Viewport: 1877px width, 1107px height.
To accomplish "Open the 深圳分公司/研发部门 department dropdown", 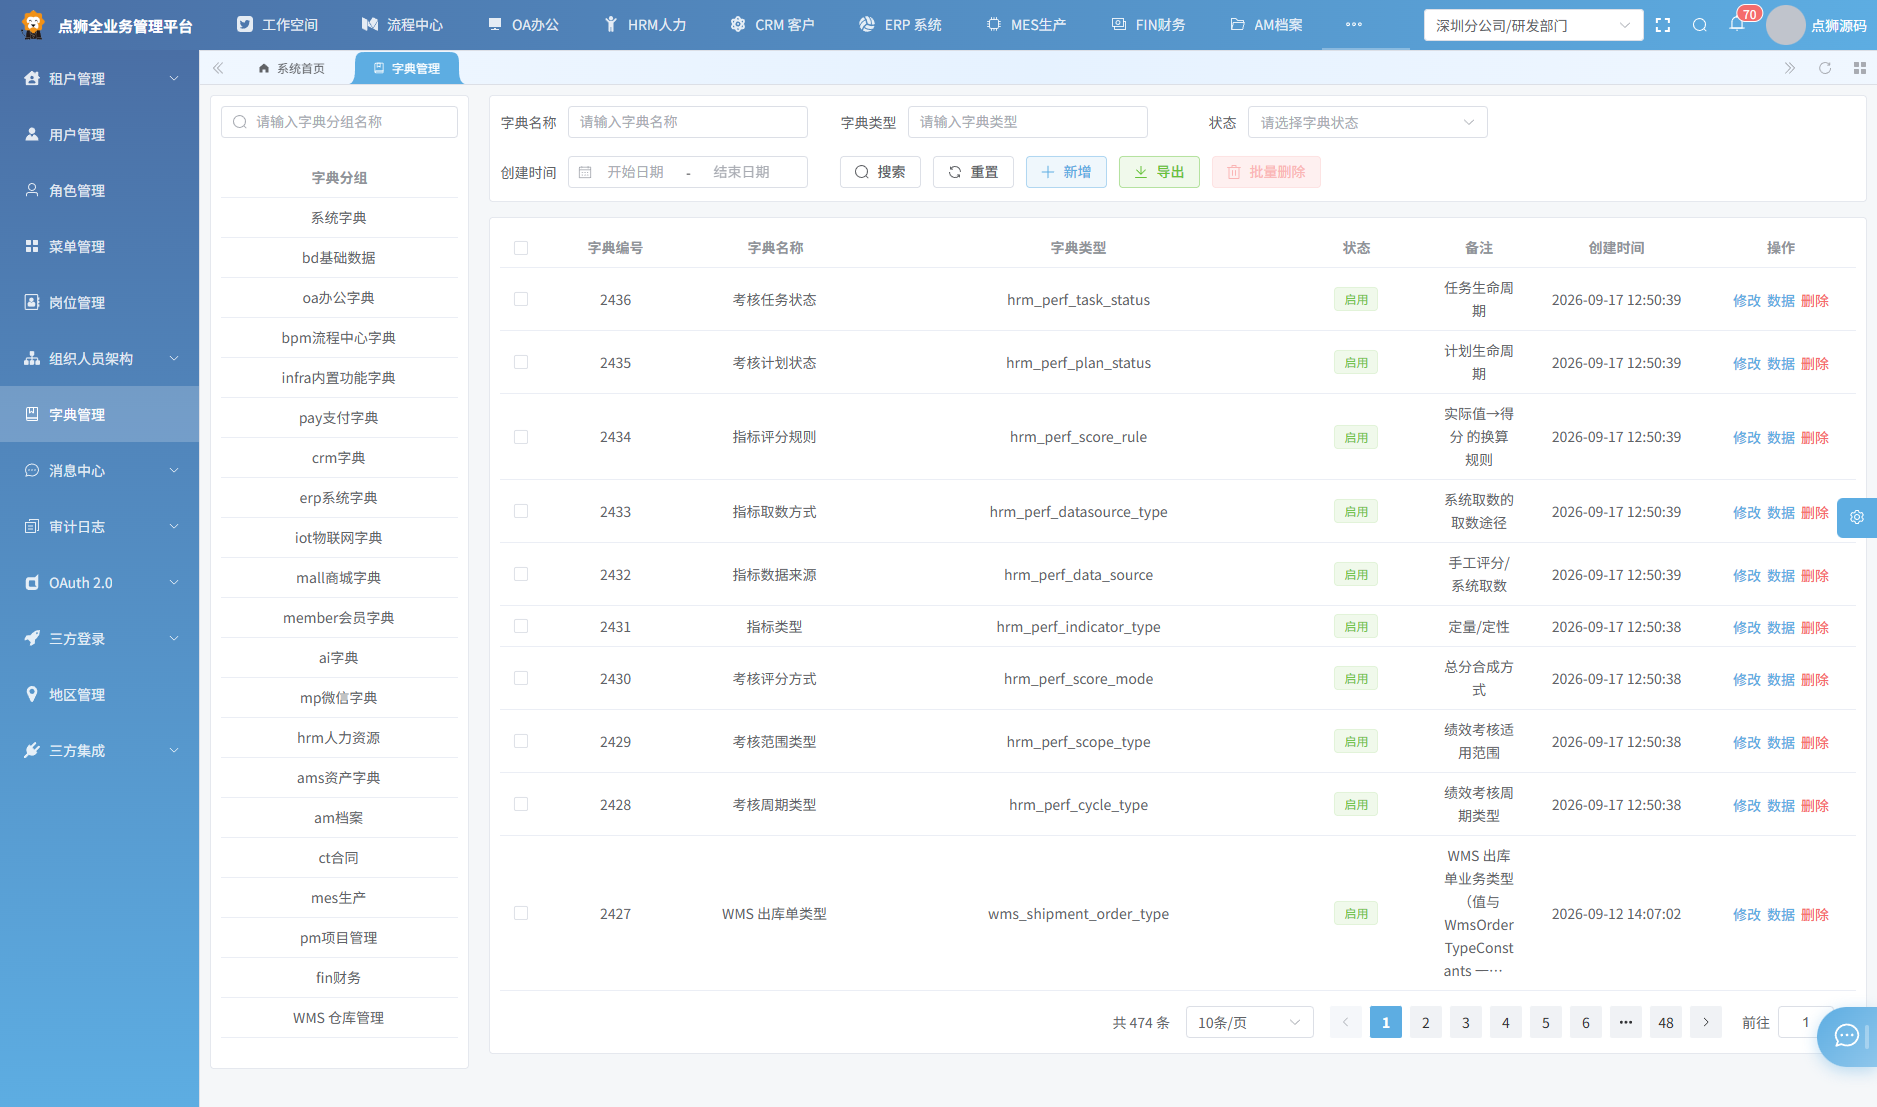I will pyautogui.click(x=1533, y=25).
